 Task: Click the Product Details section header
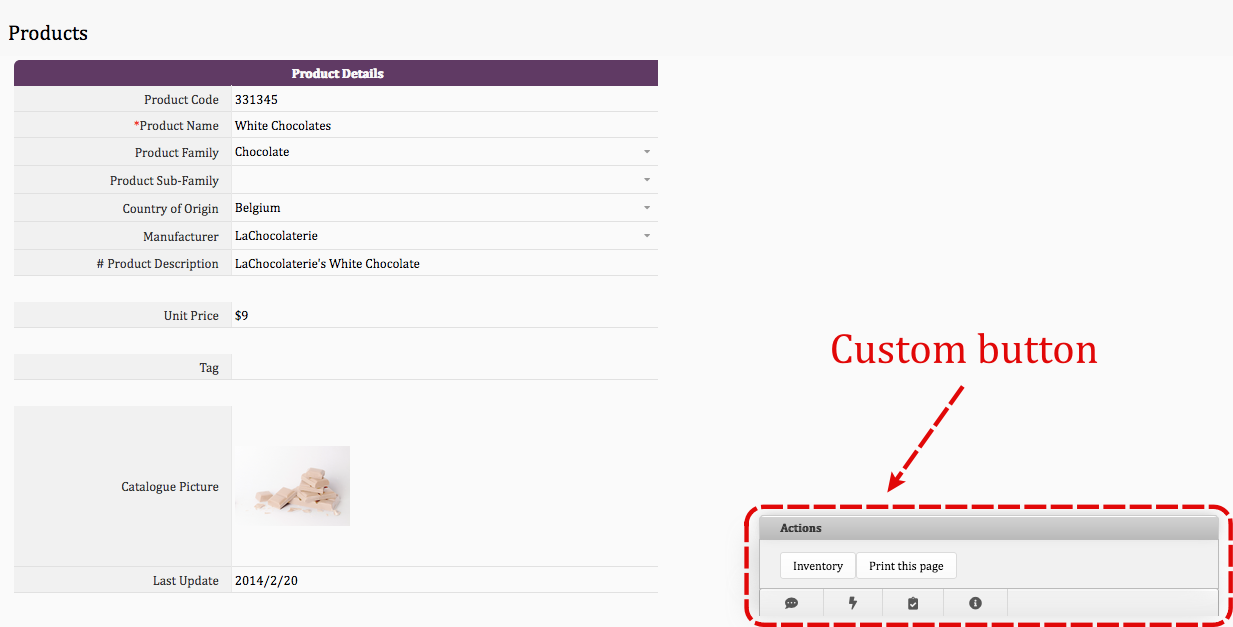(336, 73)
